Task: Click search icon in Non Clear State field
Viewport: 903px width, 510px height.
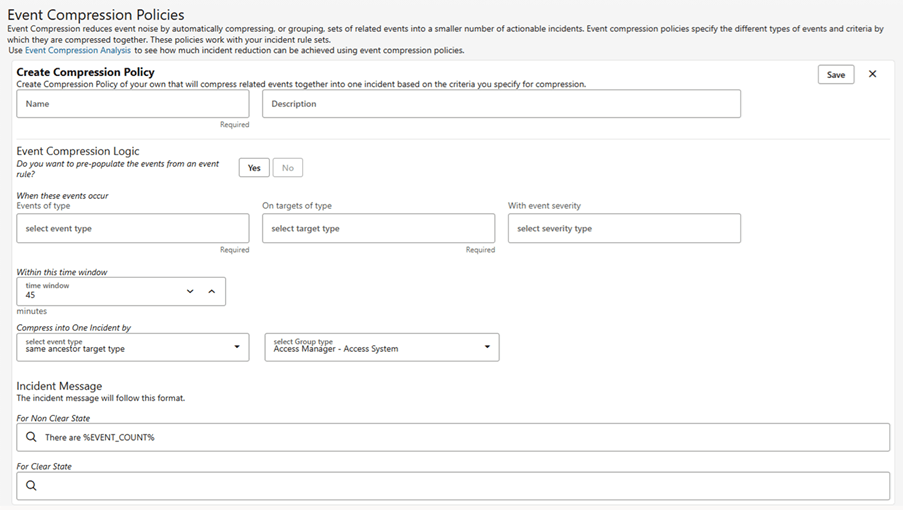Action: tap(31, 437)
